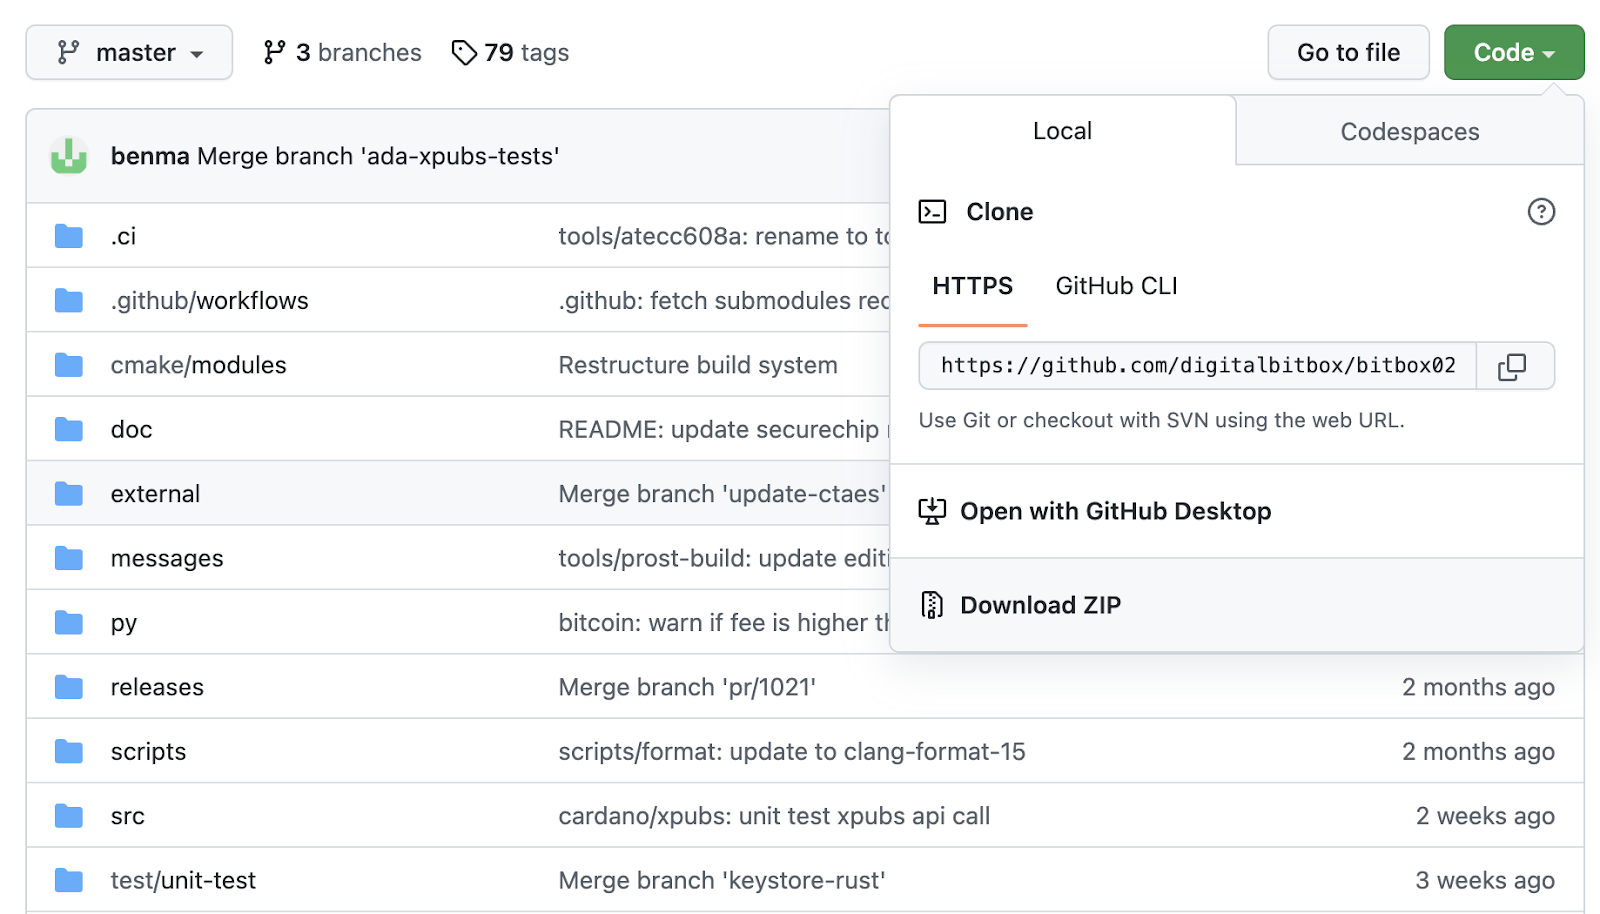
Task: Click the benma commit author avatar
Action: click(x=69, y=156)
